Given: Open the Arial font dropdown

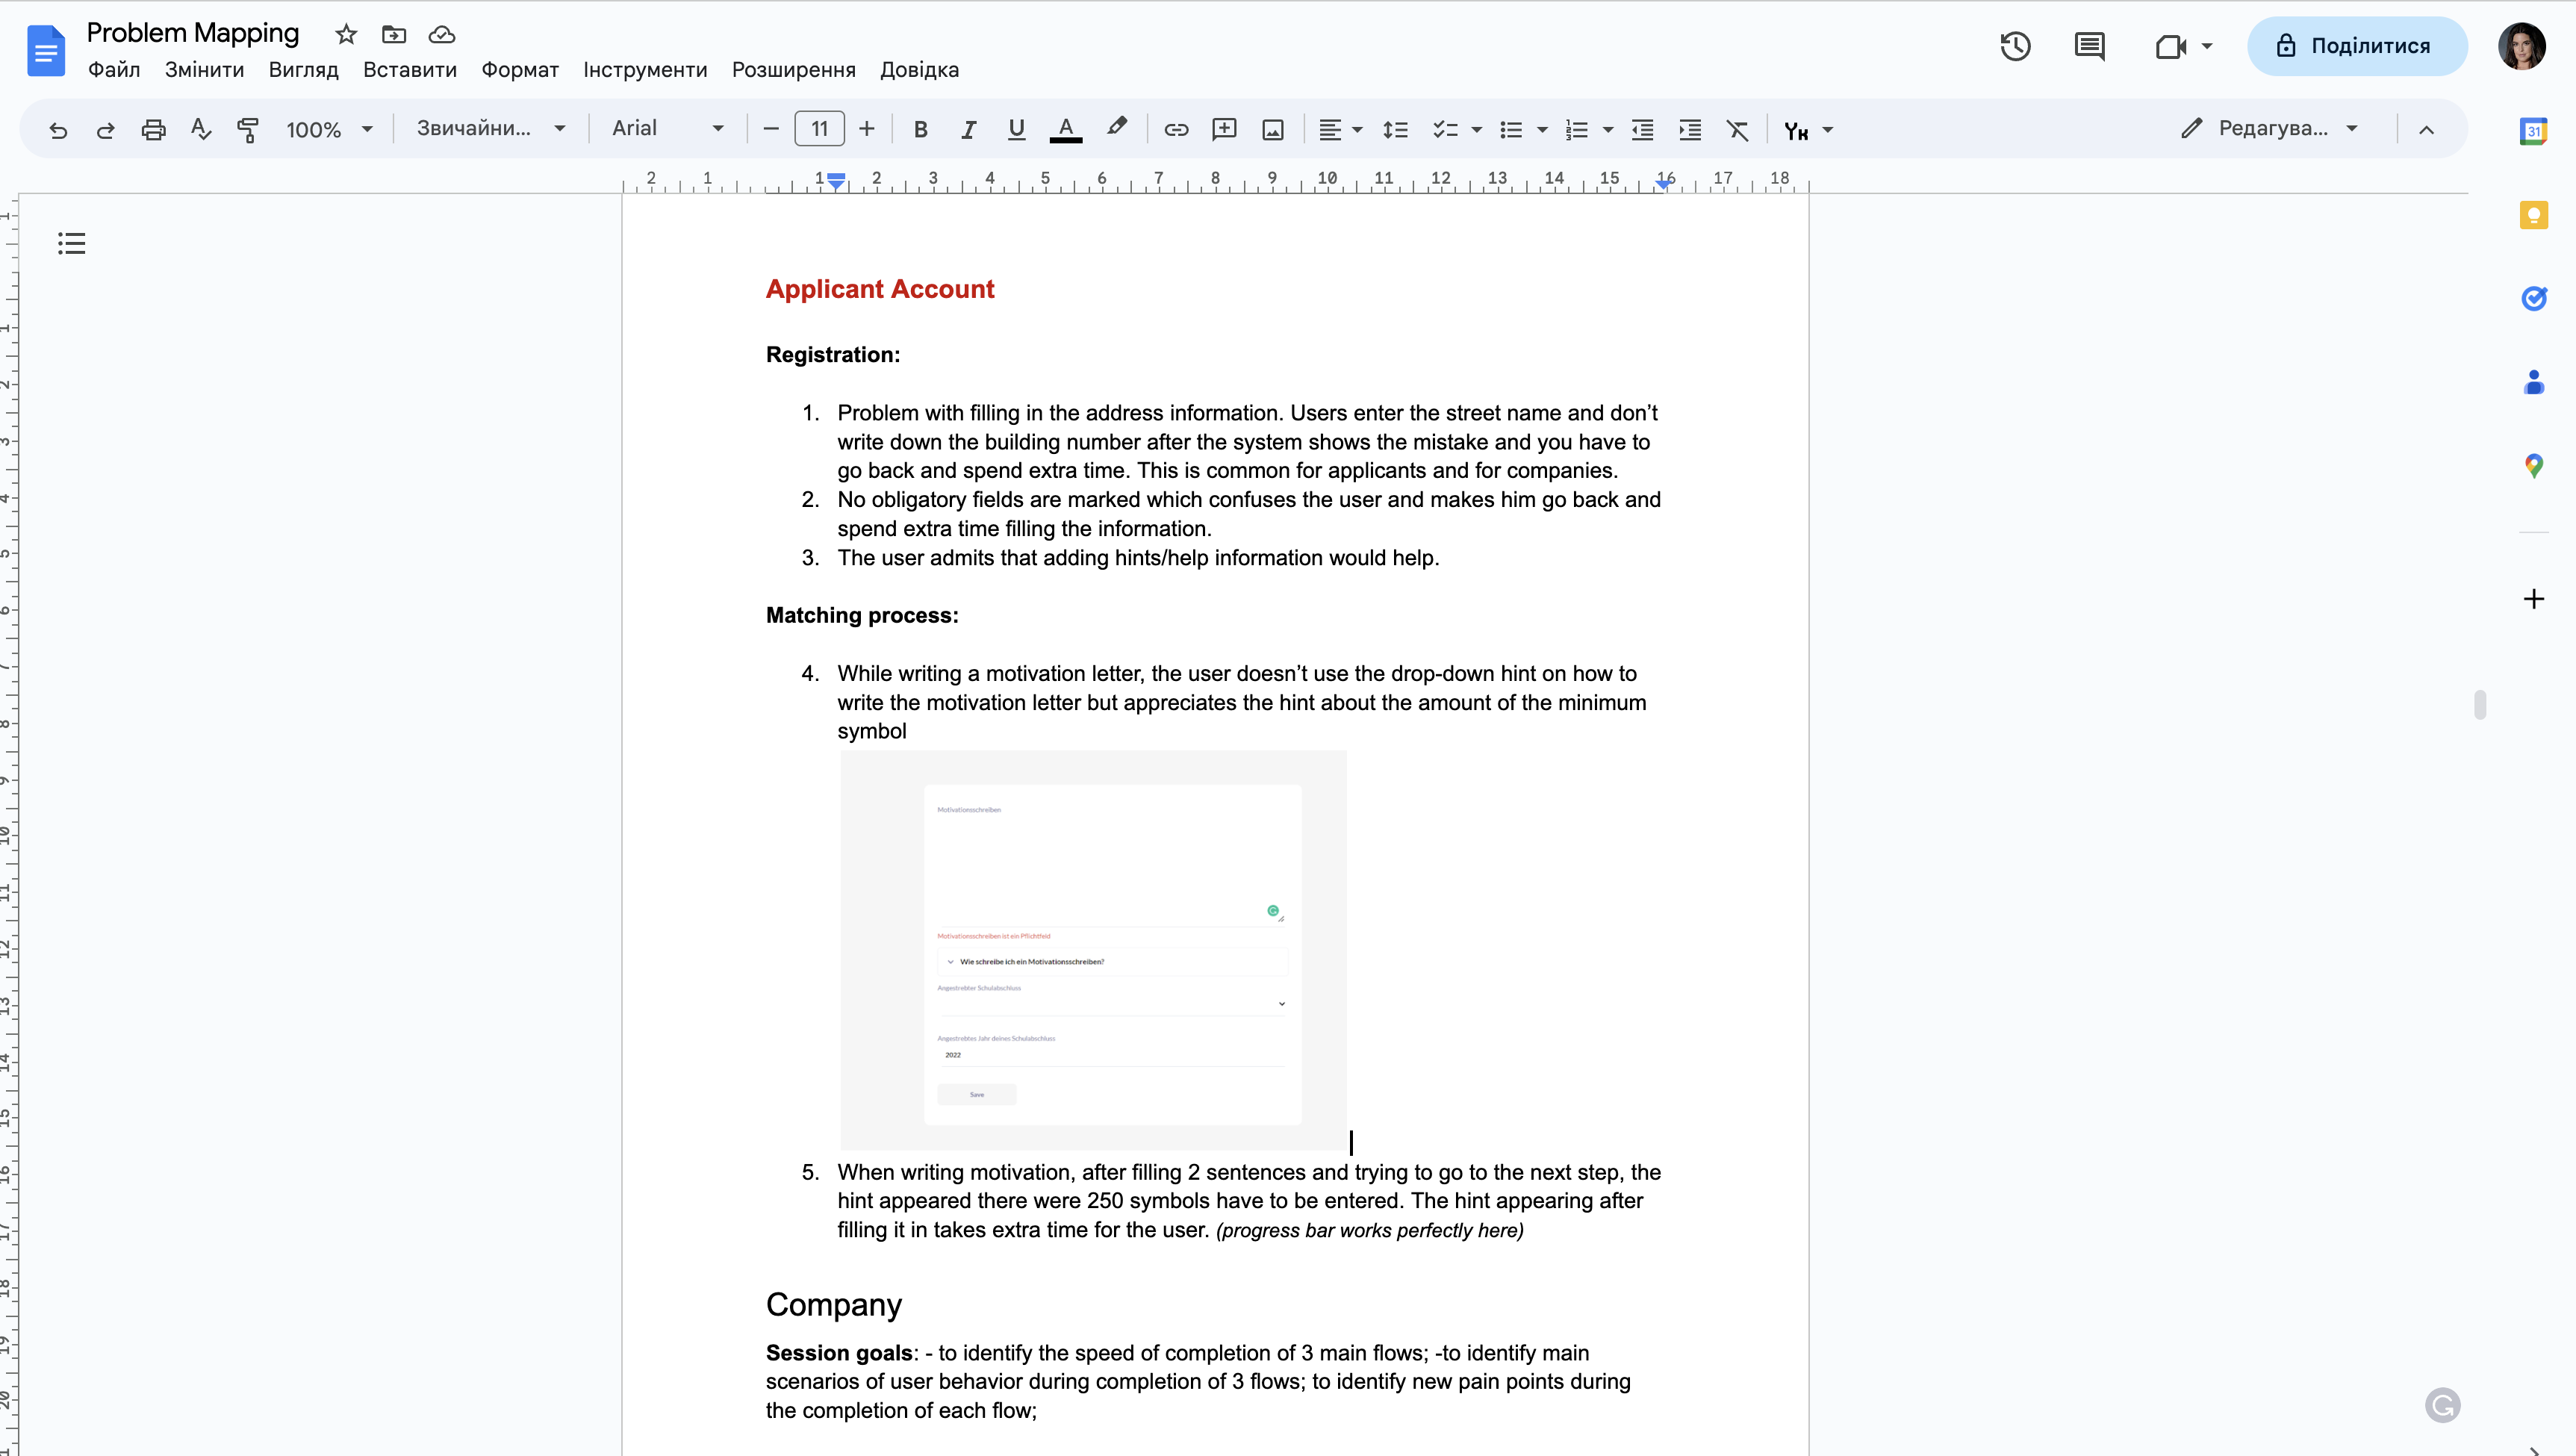Looking at the screenshot, I should [668, 129].
